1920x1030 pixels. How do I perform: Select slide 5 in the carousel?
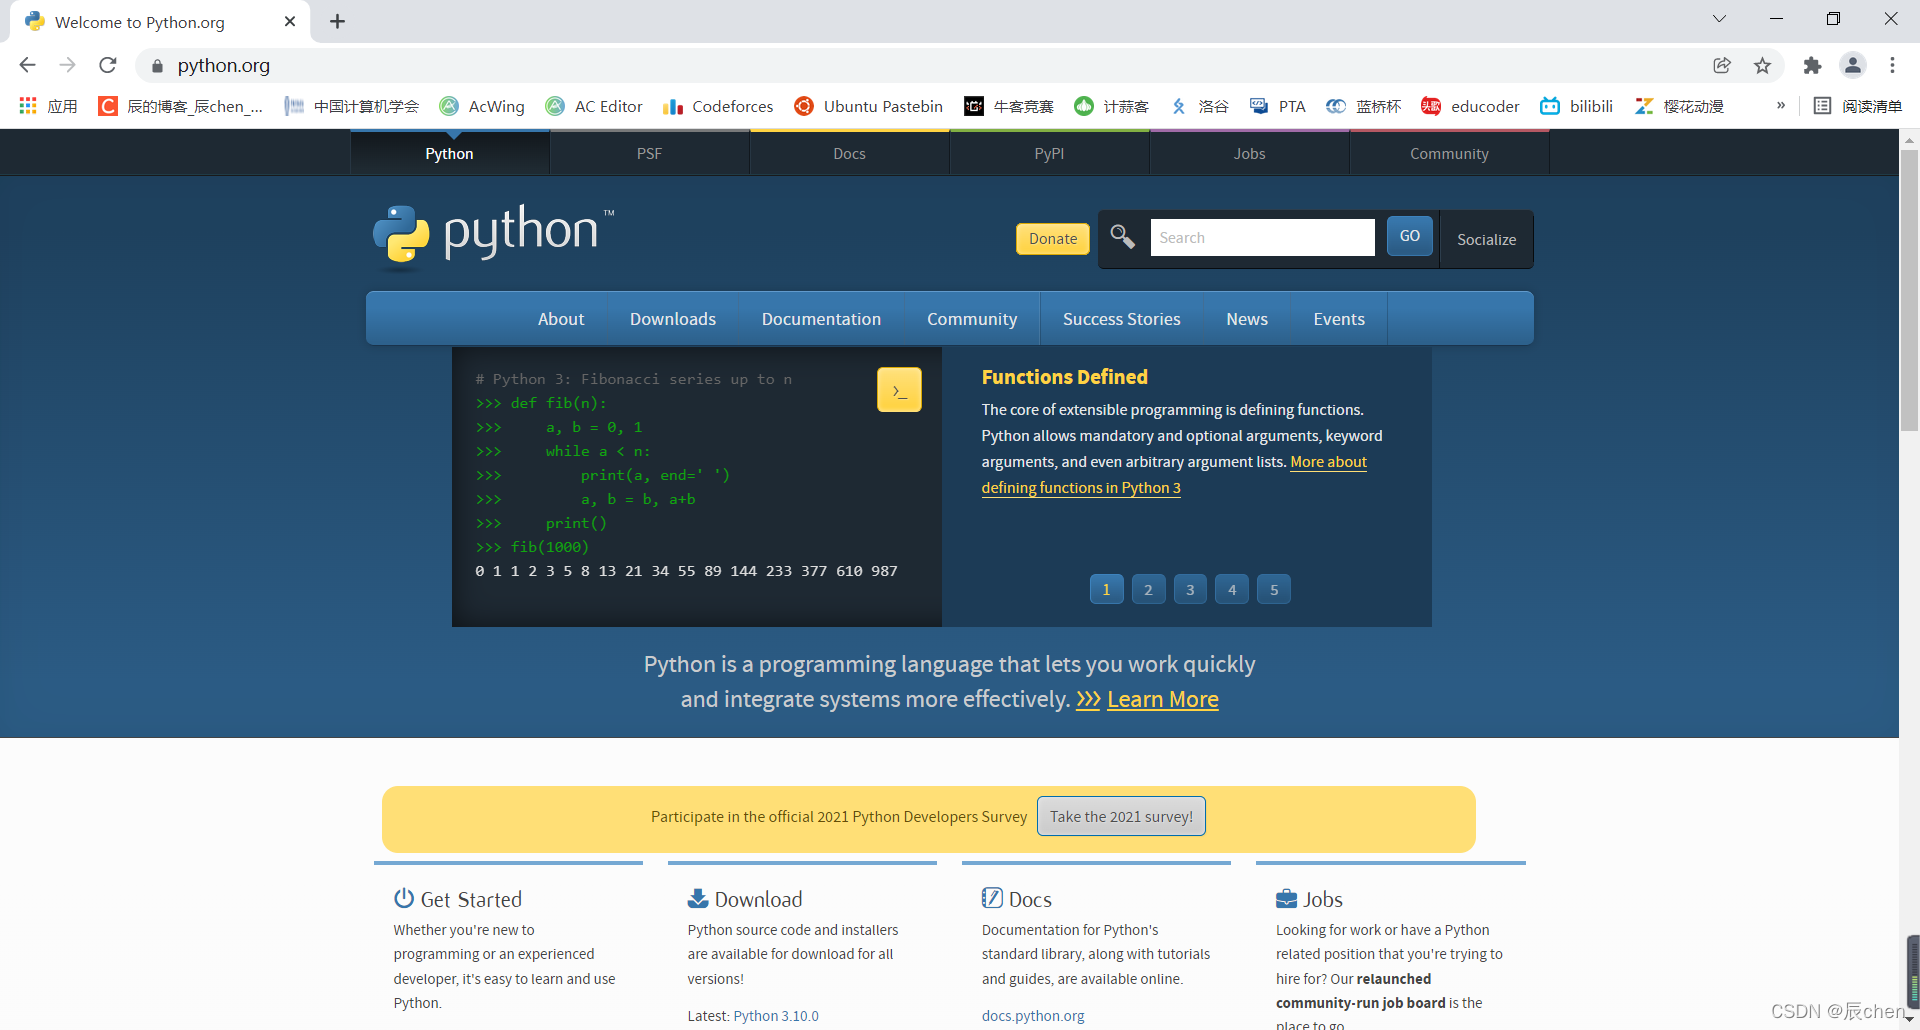point(1274,589)
